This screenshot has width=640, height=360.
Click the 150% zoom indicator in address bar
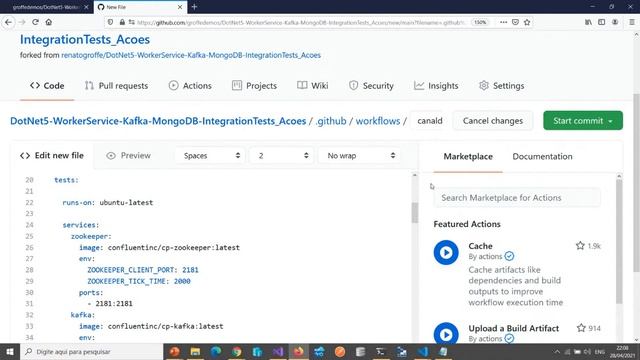coord(480,22)
